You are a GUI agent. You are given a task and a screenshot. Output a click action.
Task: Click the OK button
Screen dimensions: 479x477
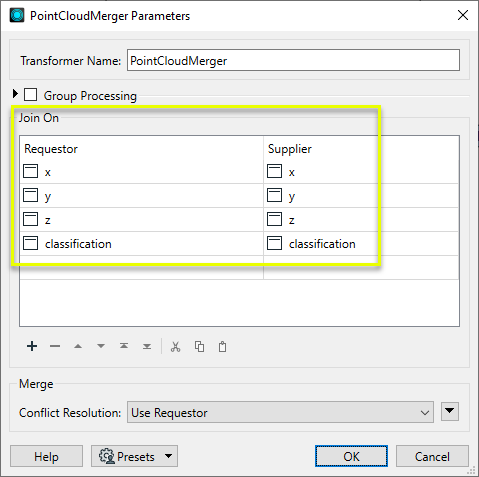351,456
